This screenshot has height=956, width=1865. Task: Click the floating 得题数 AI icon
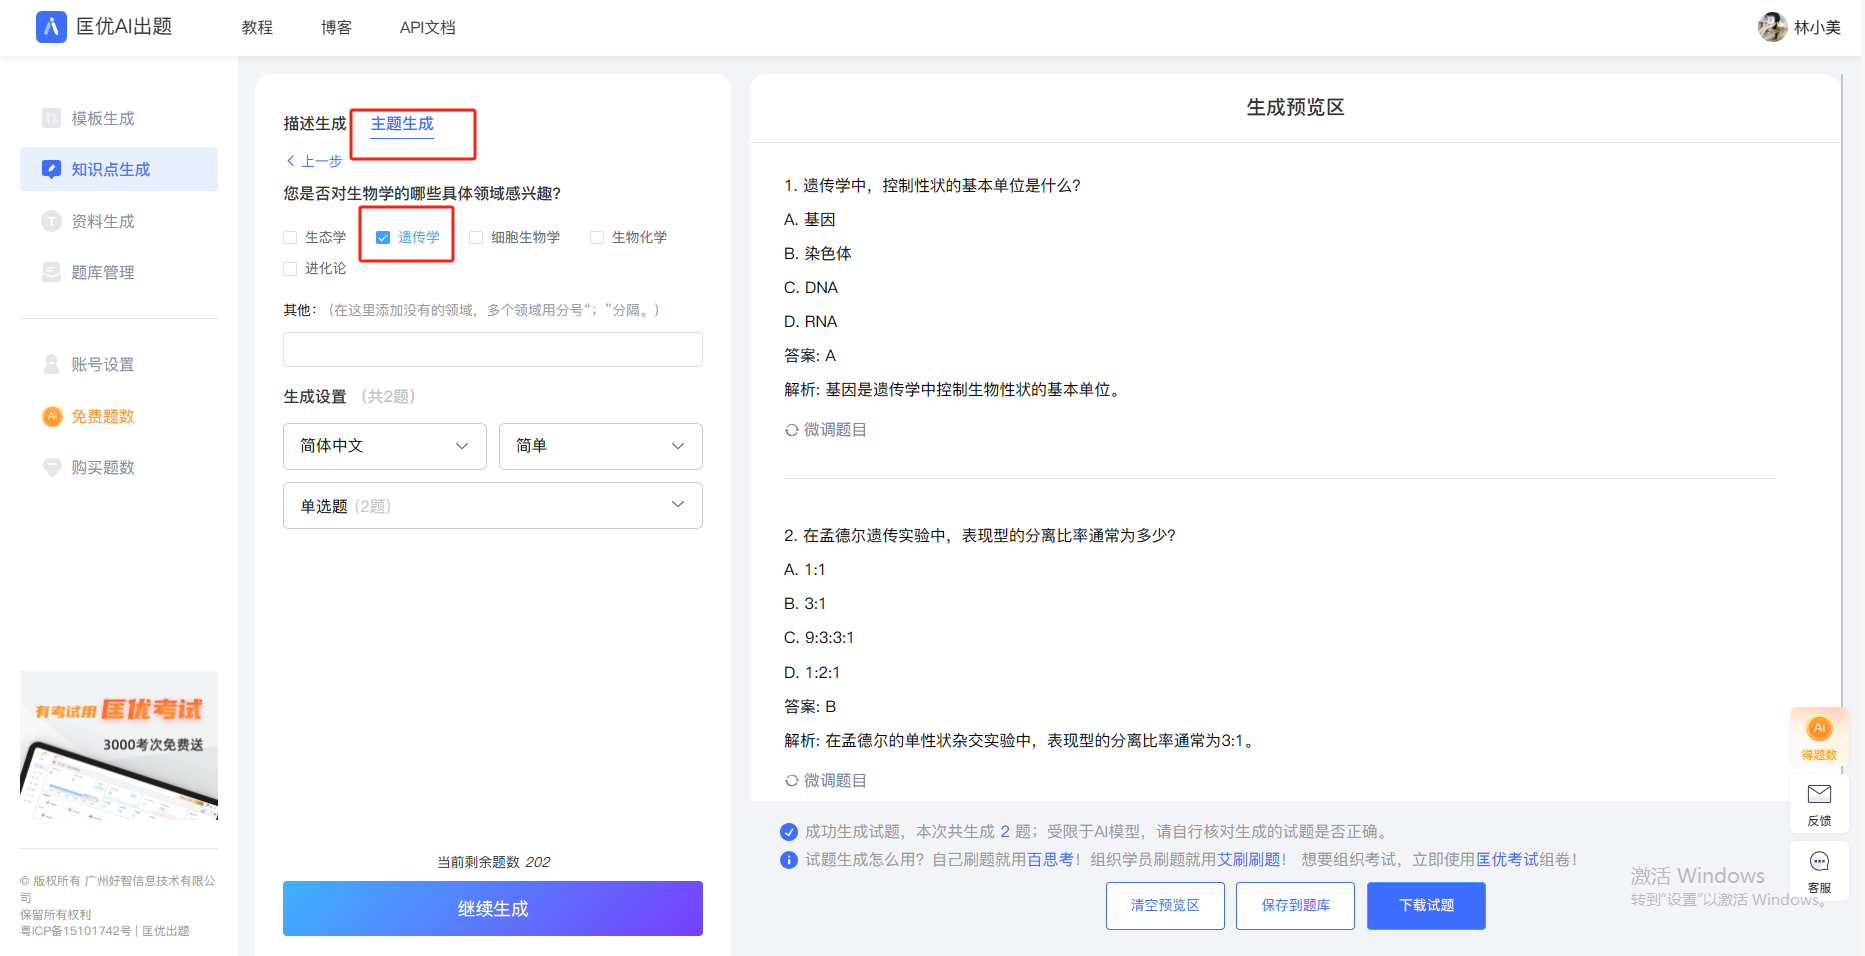coord(1819,728)
